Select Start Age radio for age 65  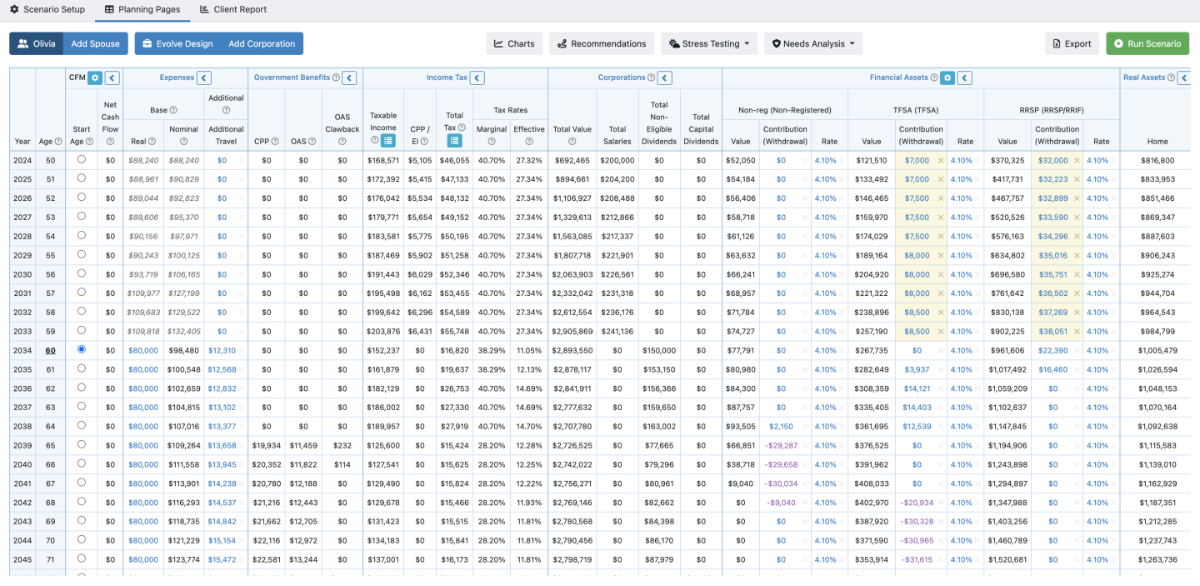tap(81, 445)
